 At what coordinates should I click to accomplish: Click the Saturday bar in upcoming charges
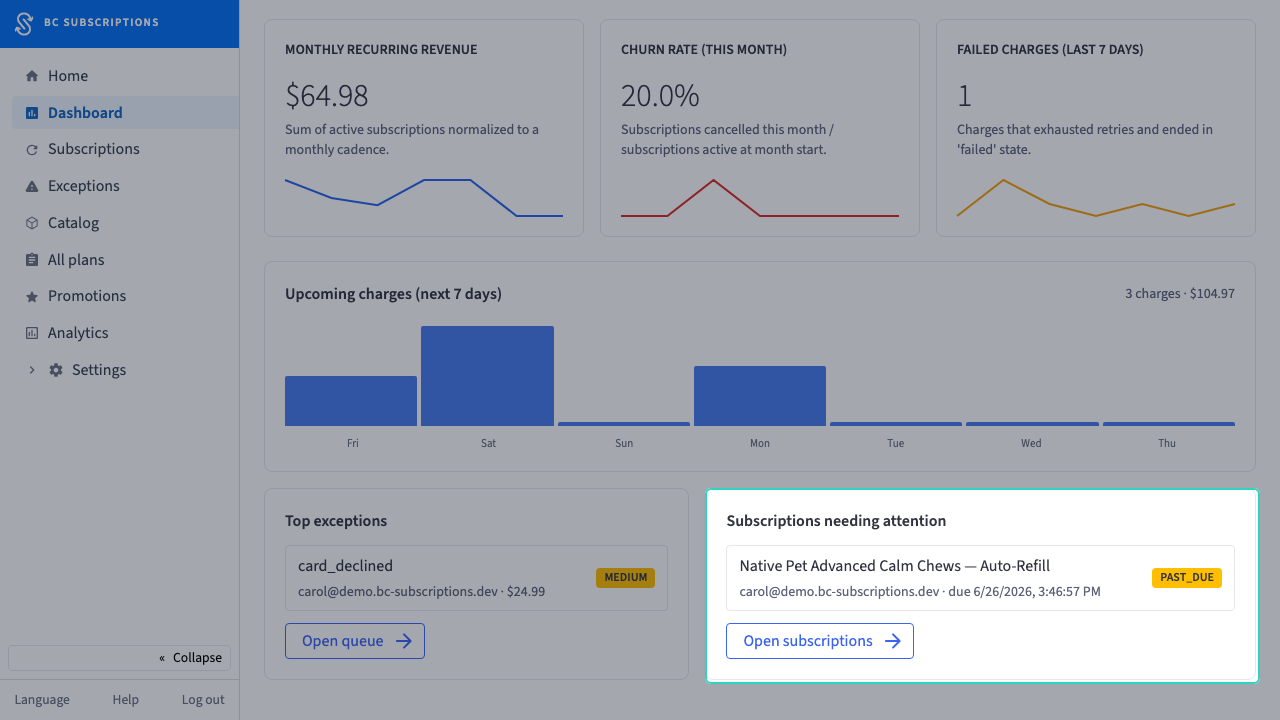click(x=487, y=376)
